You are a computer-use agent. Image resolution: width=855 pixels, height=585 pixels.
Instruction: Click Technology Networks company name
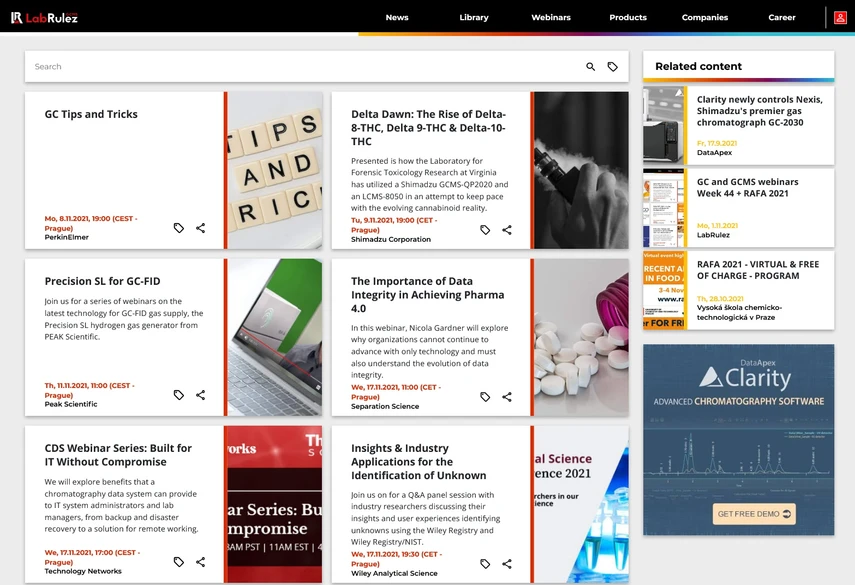(83, 571)
